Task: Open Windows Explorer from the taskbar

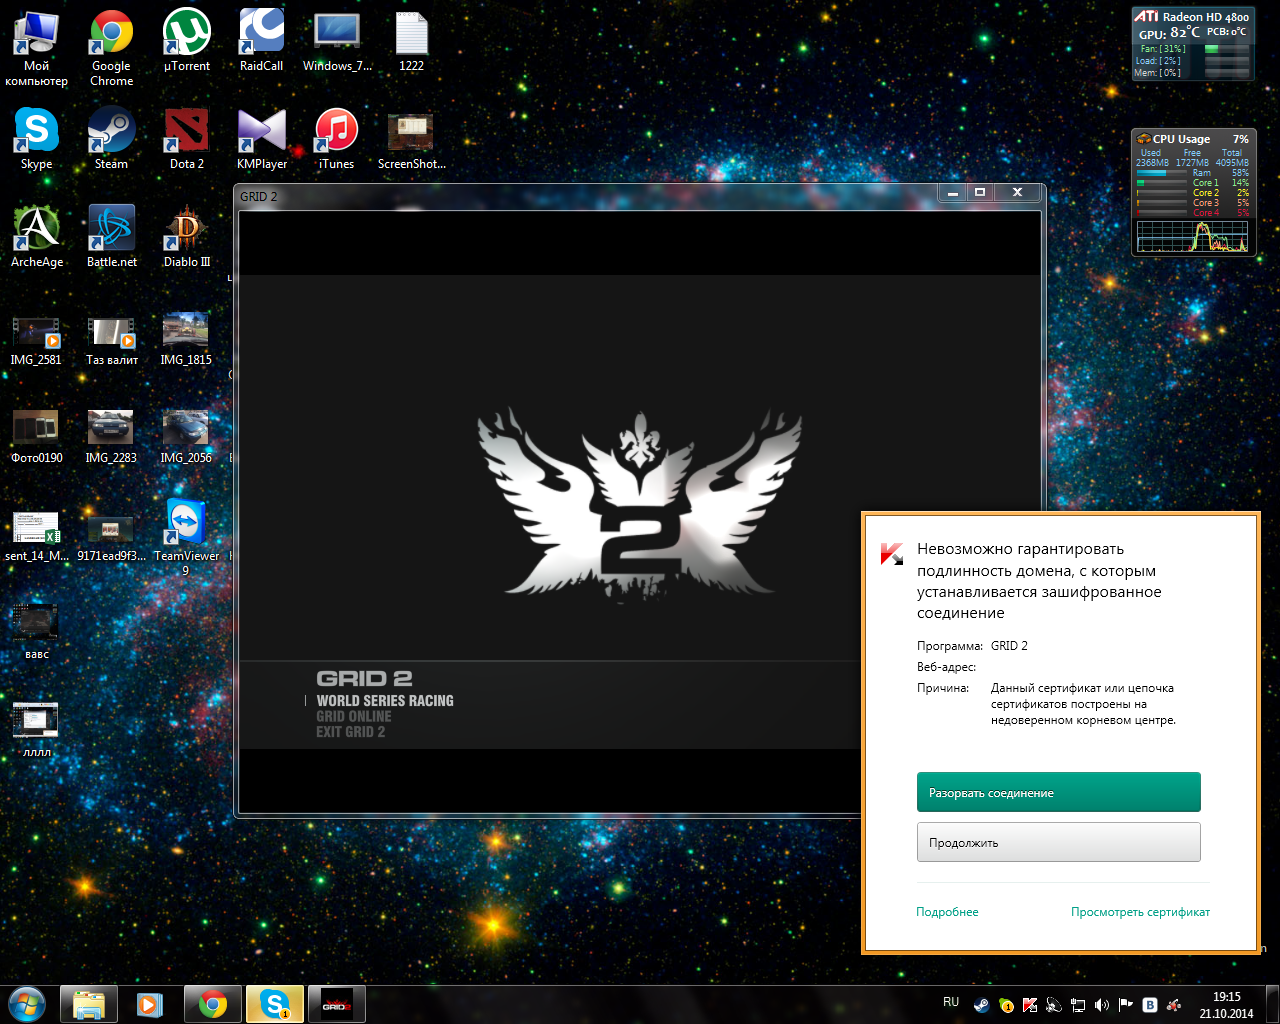Action: pos(89,1004)
